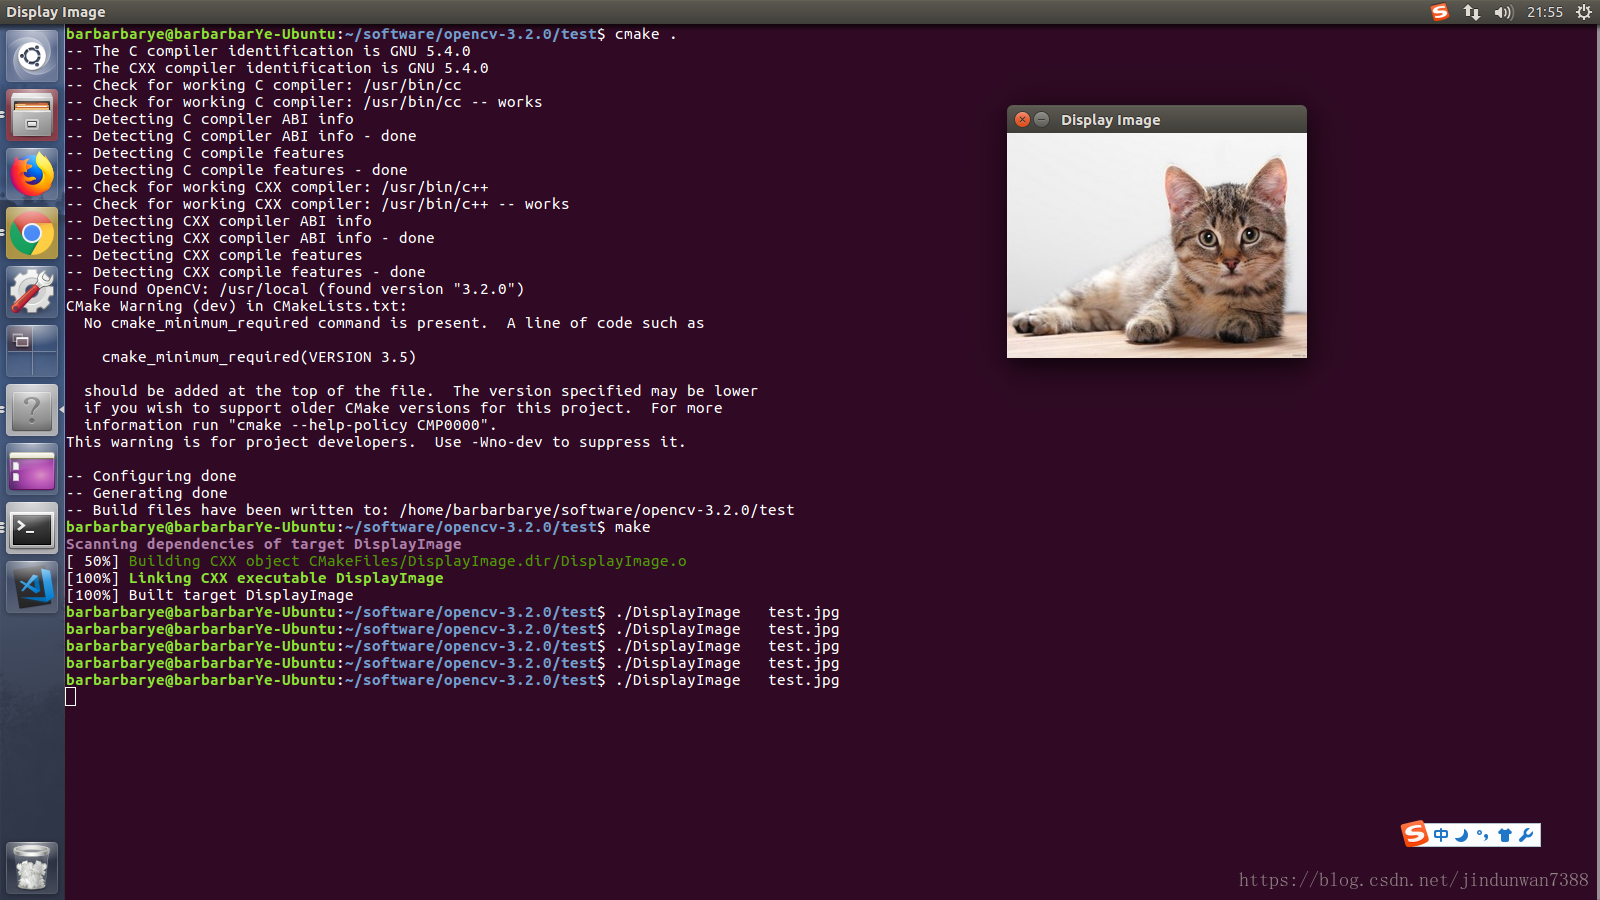
Task: Open the network indicator menu
Action: 1470,12
